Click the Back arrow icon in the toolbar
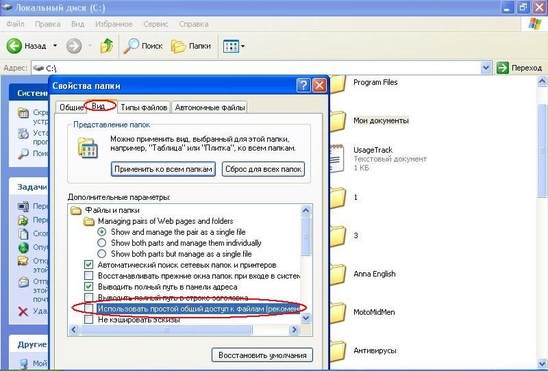Viewport: 548px width, 371px height. click(x=14, y=46)
